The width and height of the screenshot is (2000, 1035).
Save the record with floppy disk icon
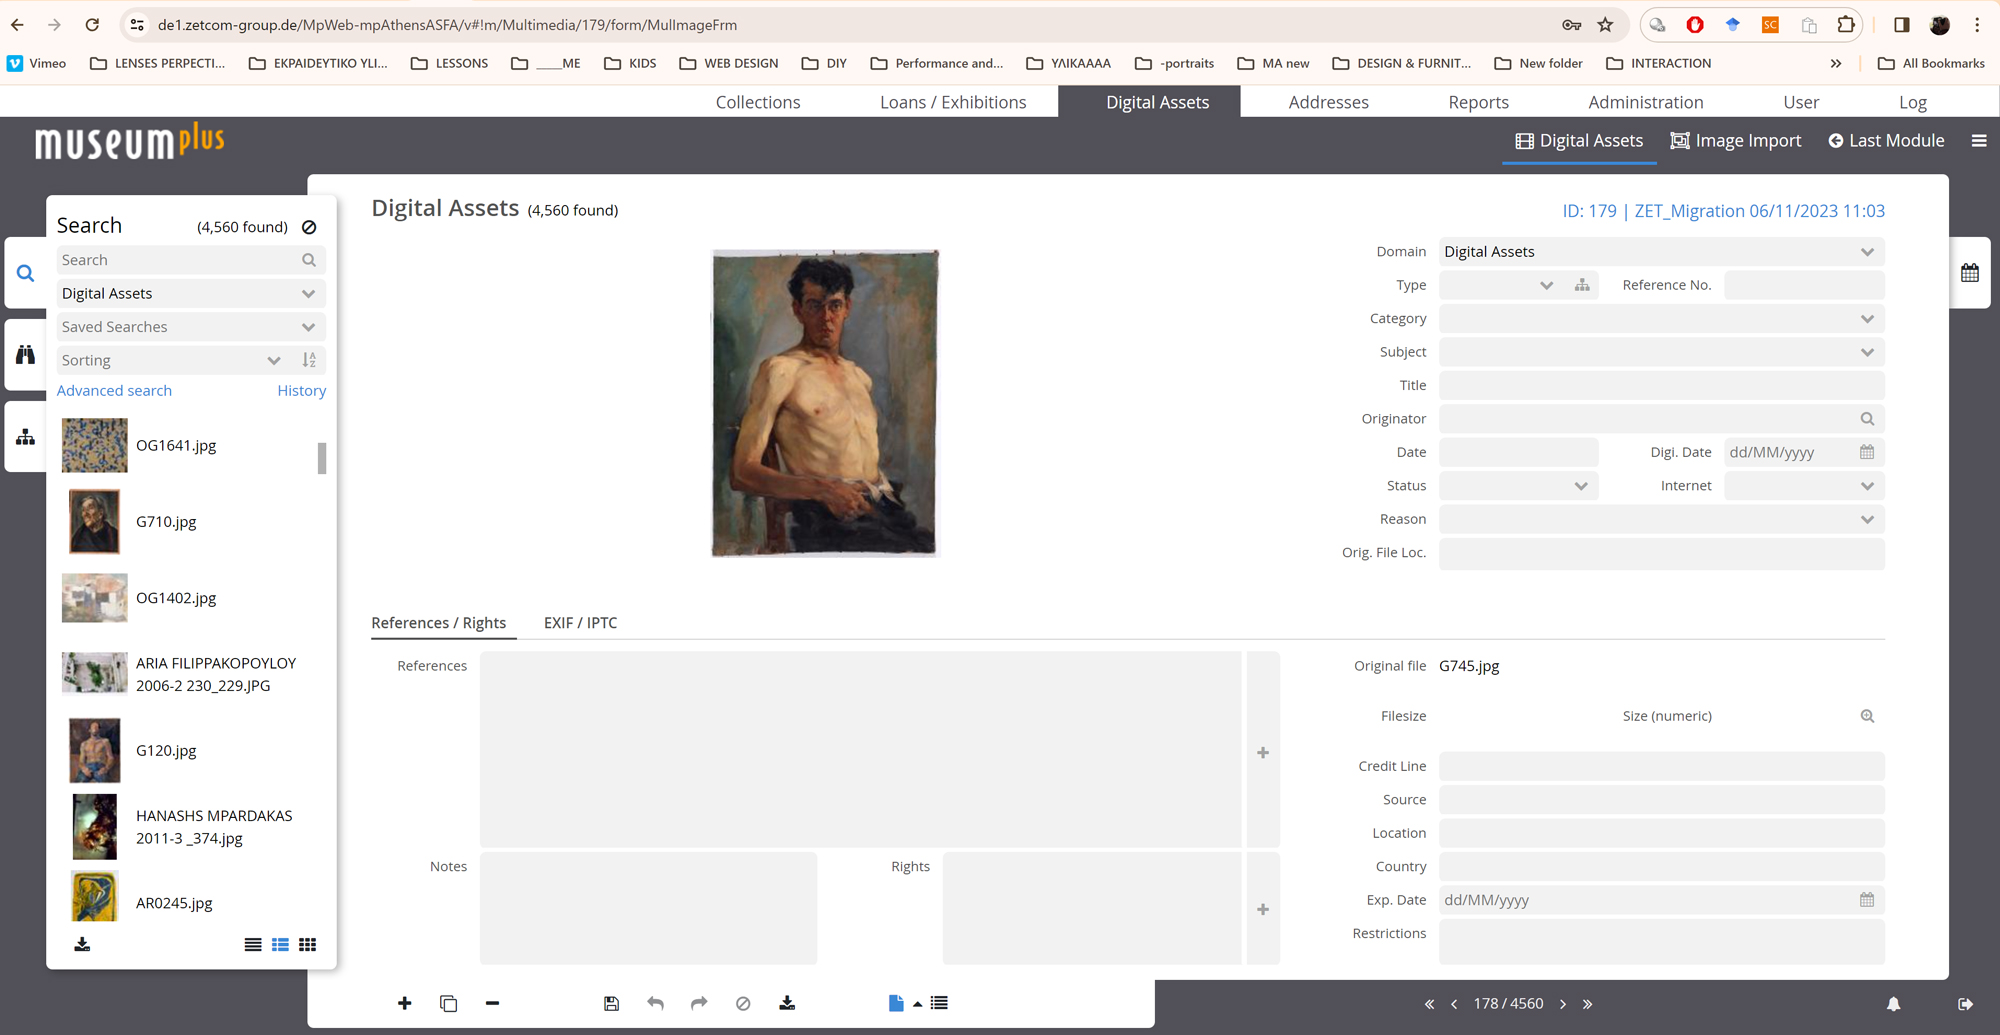(611, 1003)
